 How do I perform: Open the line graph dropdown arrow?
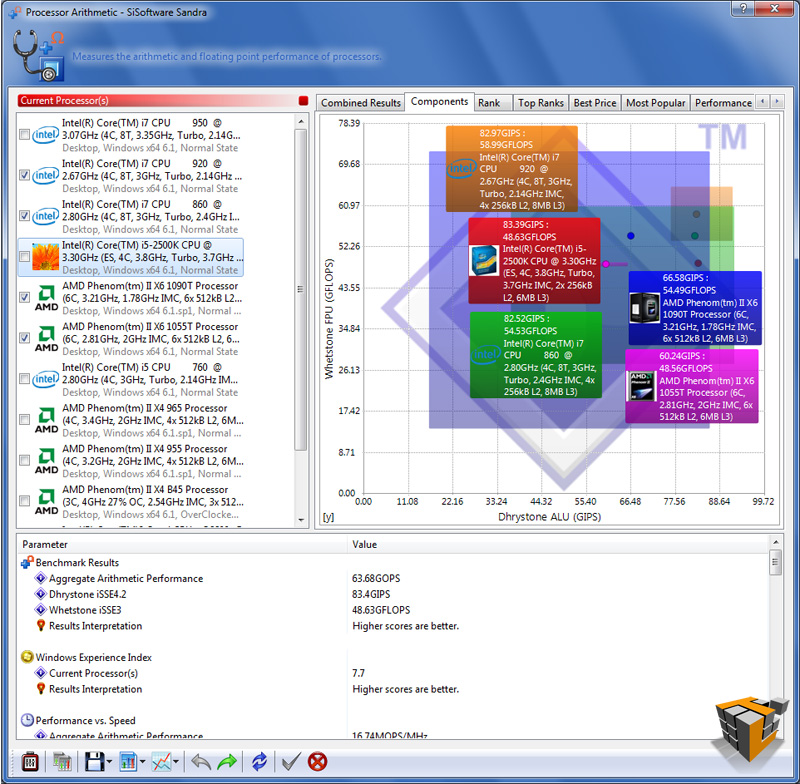coord(176,762)
